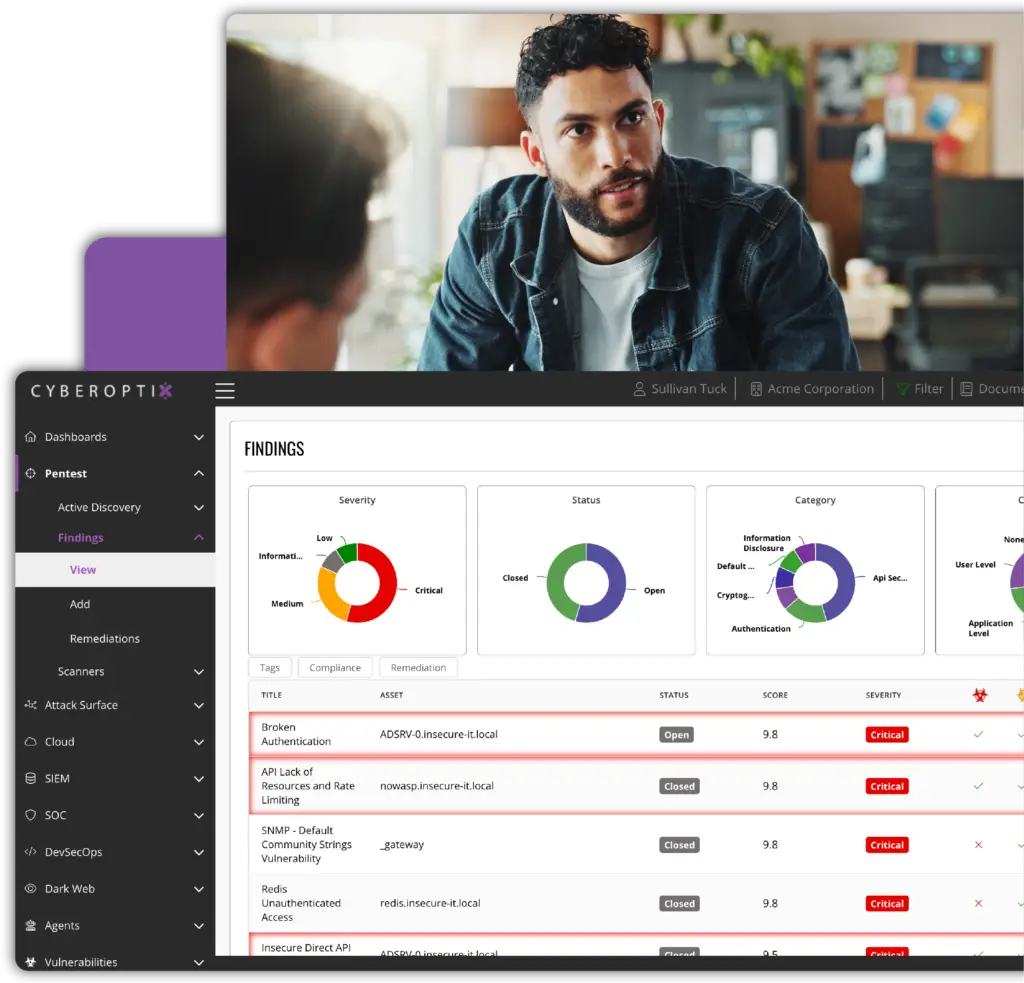Select the Compliance tab
This screenshot has width=1024, height=983.
pyautogui.click(x=335, y=668)
